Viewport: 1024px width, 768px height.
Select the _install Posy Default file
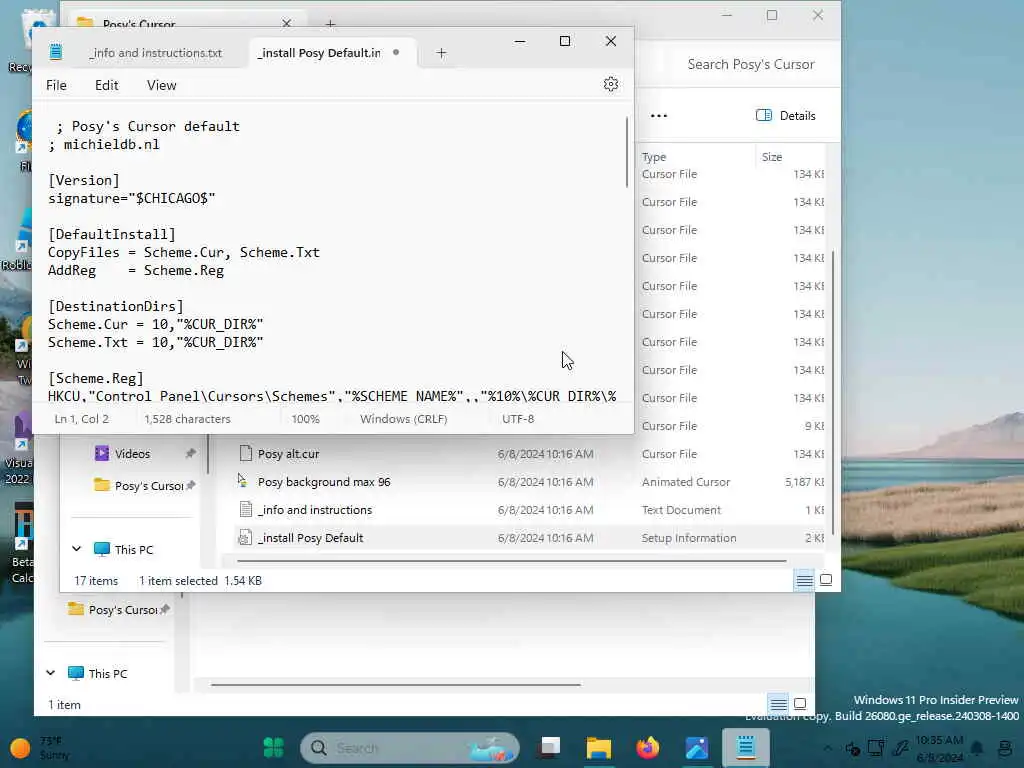pyautogui.click(x=310, y=538)
